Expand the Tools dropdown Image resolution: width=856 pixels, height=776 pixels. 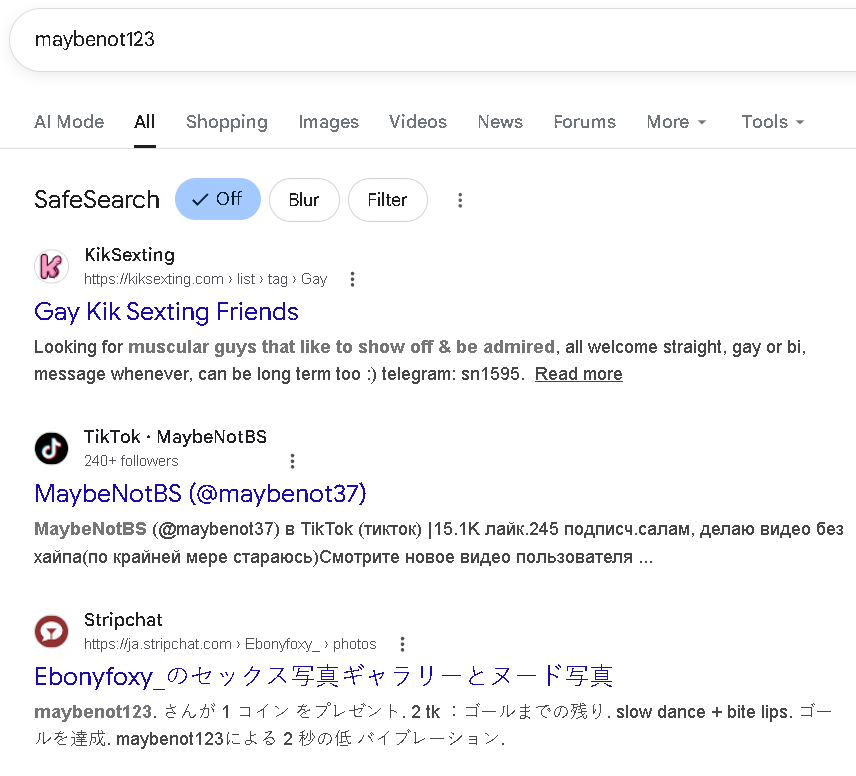[772, 122]
